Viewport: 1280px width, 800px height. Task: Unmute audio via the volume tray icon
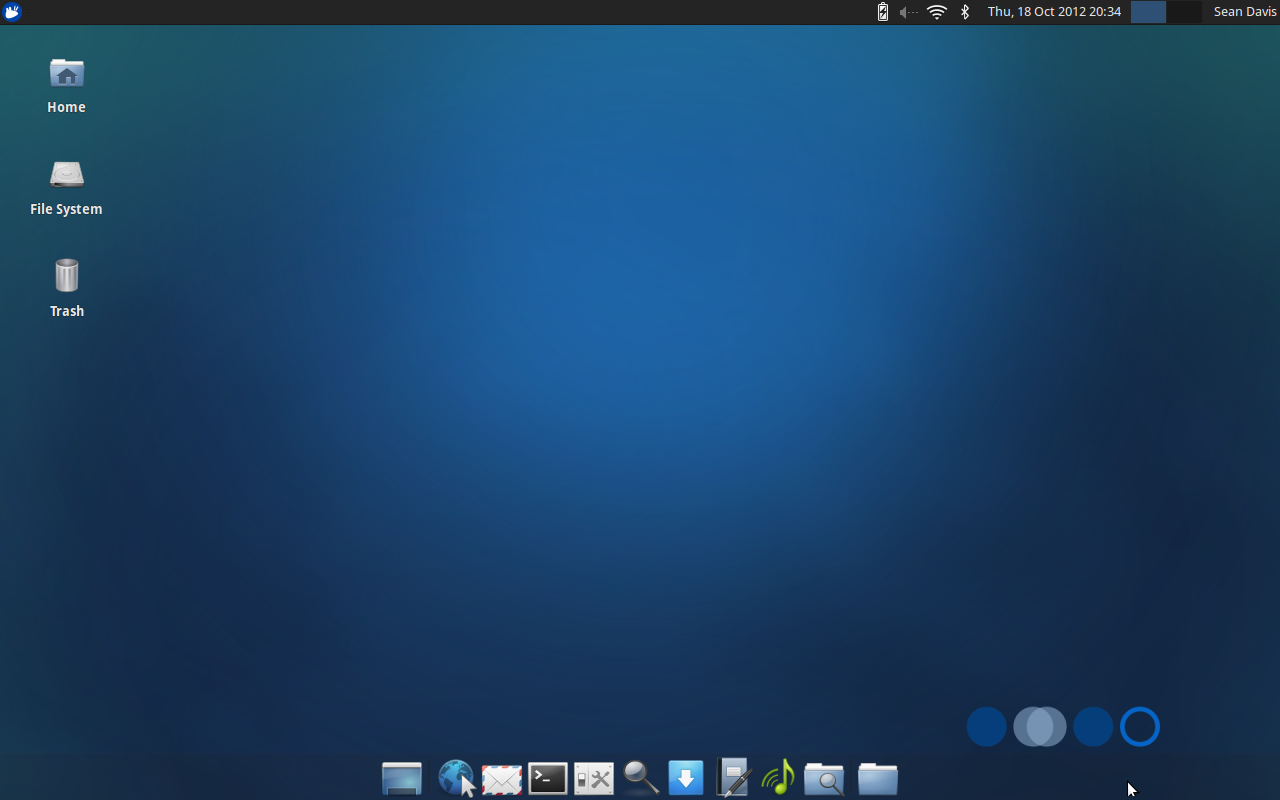click(906, 12)
